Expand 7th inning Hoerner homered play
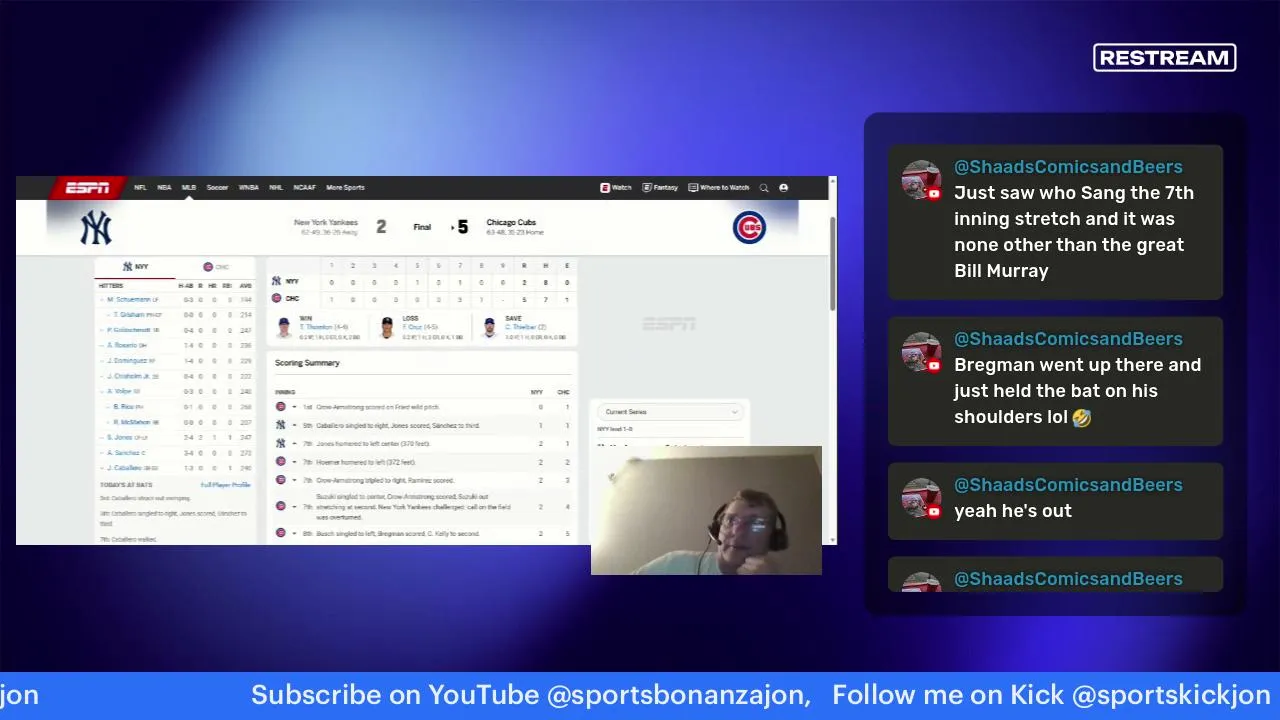 point(294,462)
